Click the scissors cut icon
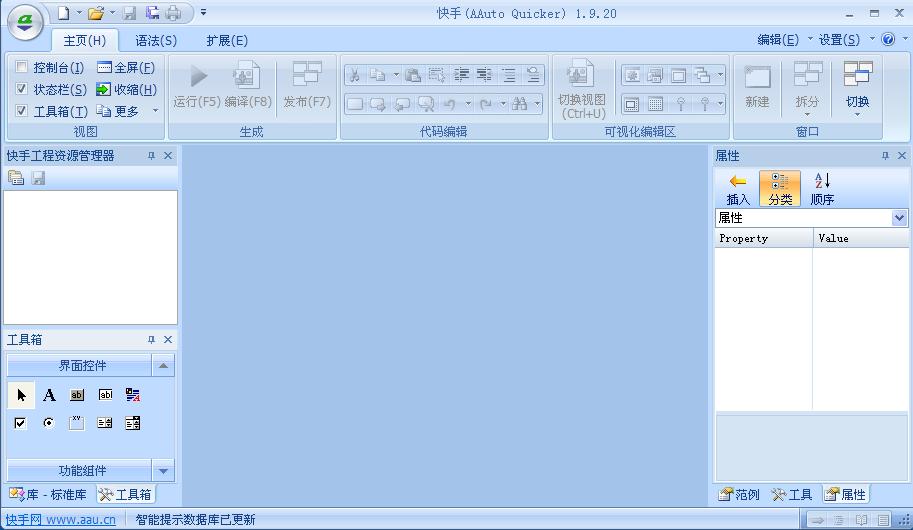Viewport: 913px width, 530px height. click(x=354, y=75)
